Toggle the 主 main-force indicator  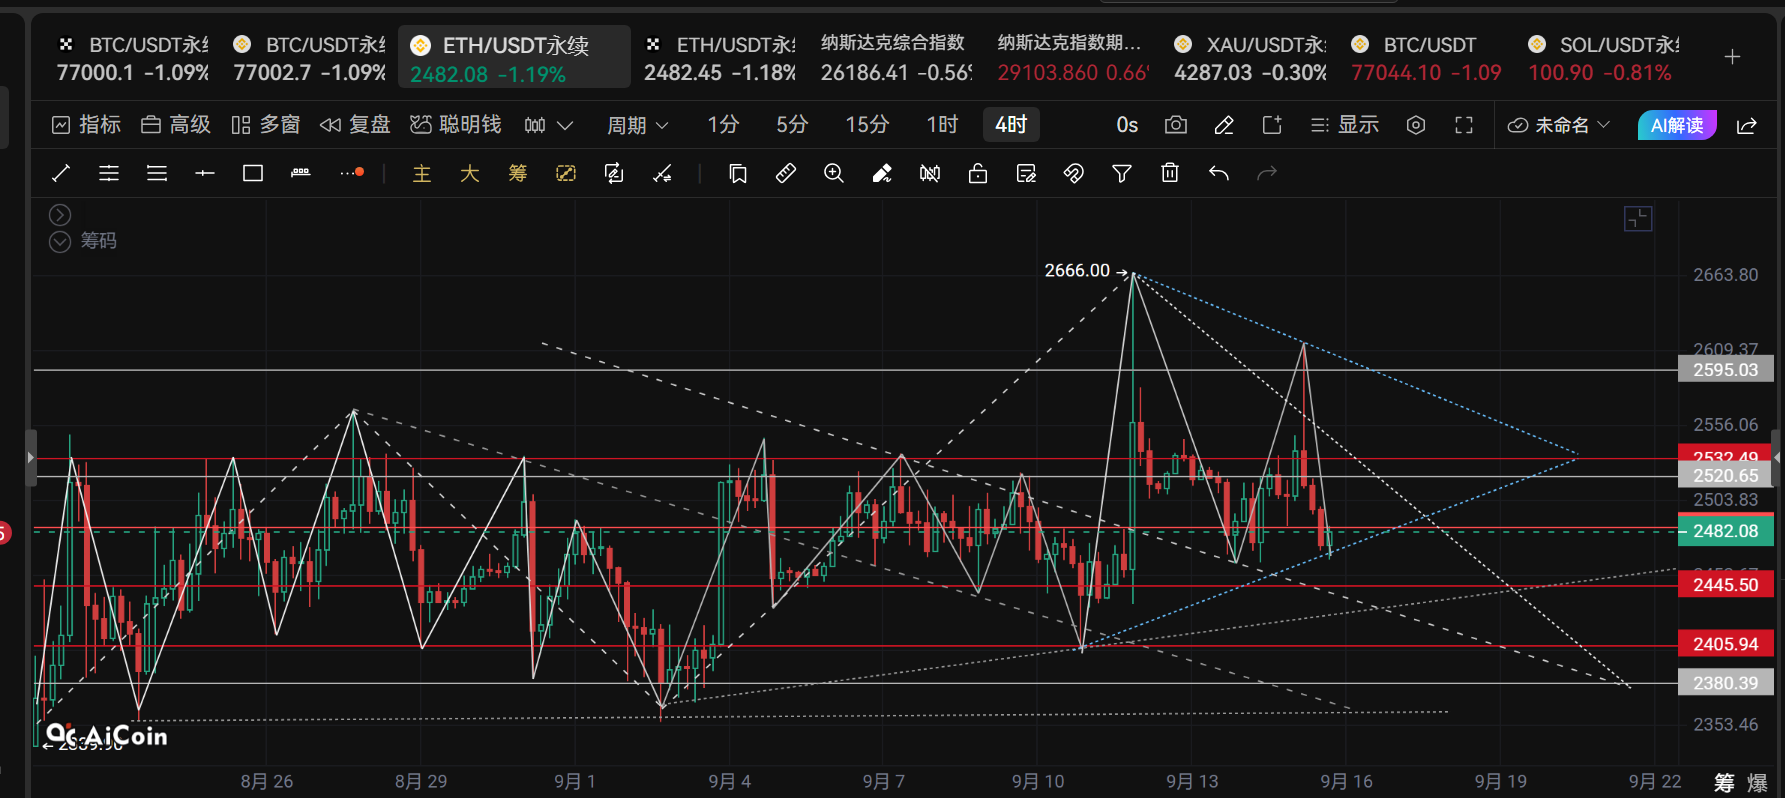coord(422,173)
